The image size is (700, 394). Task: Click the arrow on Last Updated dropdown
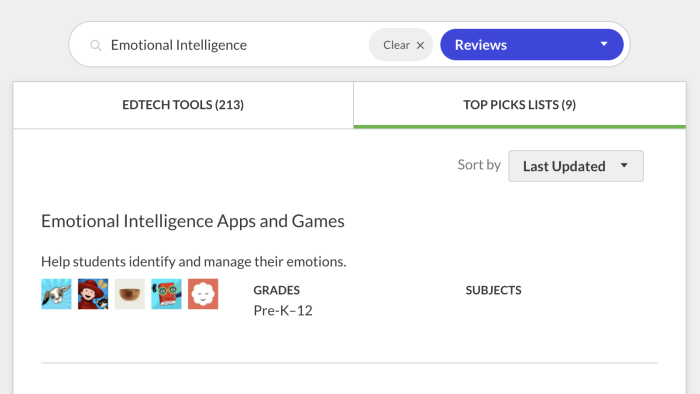point(624,165)
